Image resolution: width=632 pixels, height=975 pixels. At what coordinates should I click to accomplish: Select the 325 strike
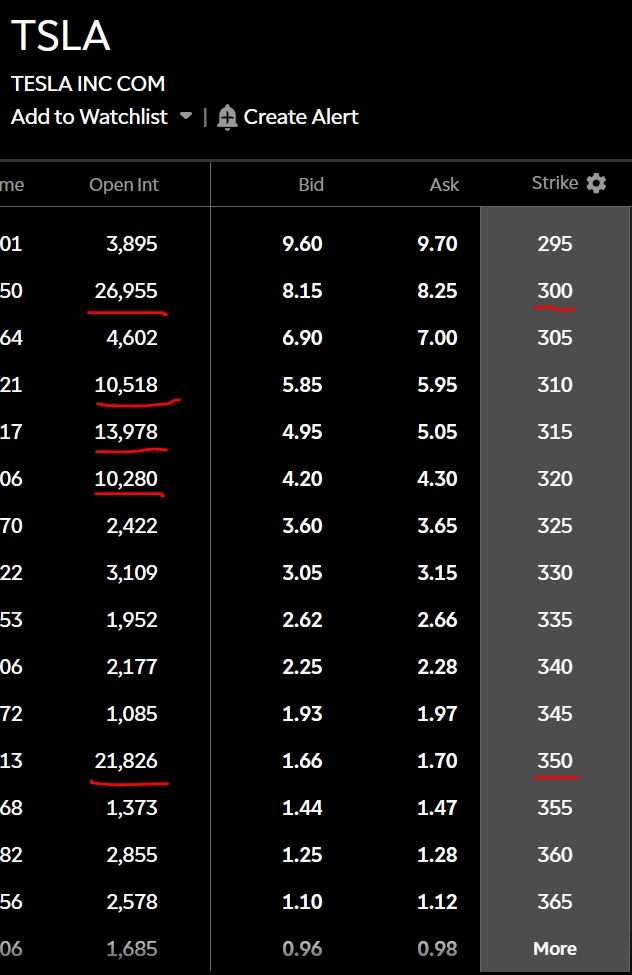click(x=555, y=525)
